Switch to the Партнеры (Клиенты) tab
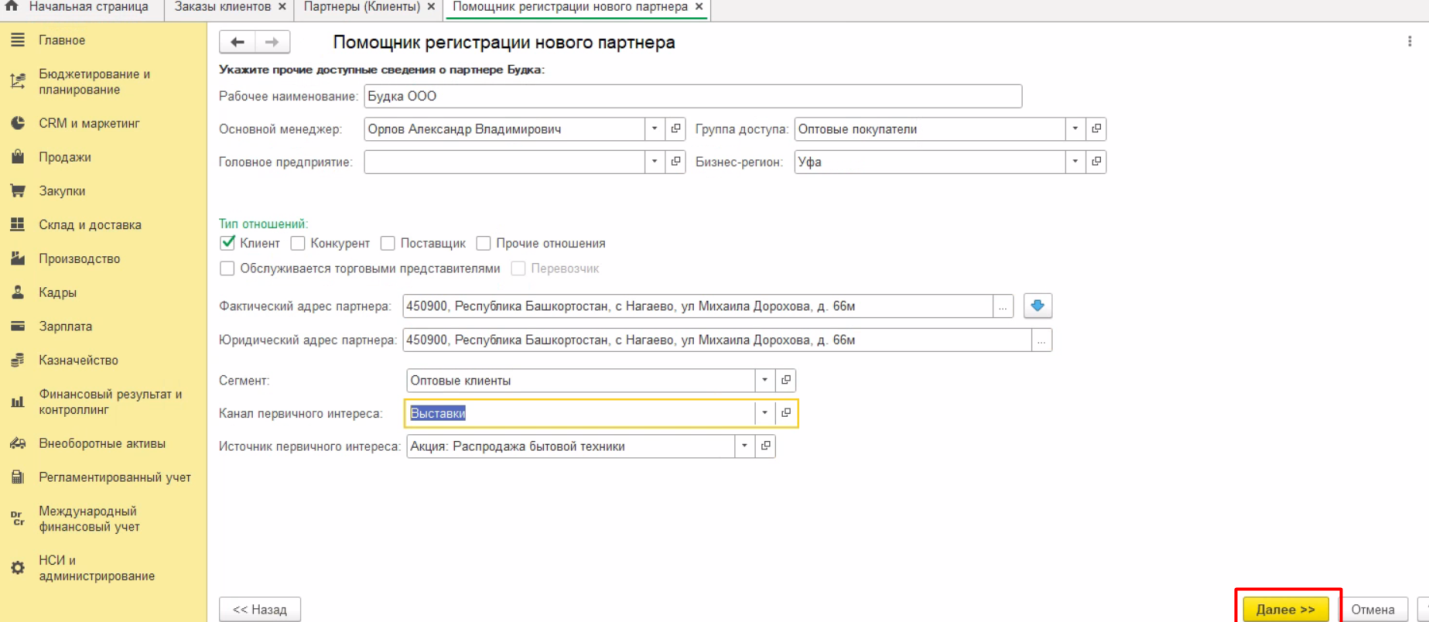 [363, 7]
